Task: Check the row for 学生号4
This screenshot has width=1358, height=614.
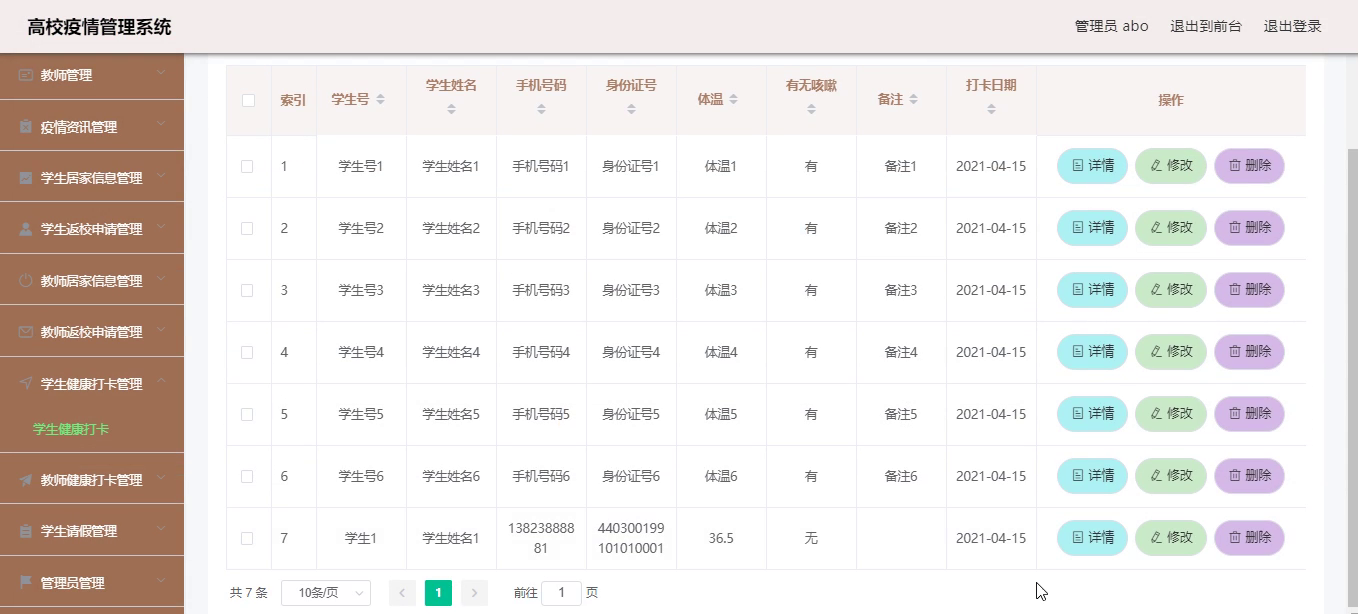Action: [247, 352]
